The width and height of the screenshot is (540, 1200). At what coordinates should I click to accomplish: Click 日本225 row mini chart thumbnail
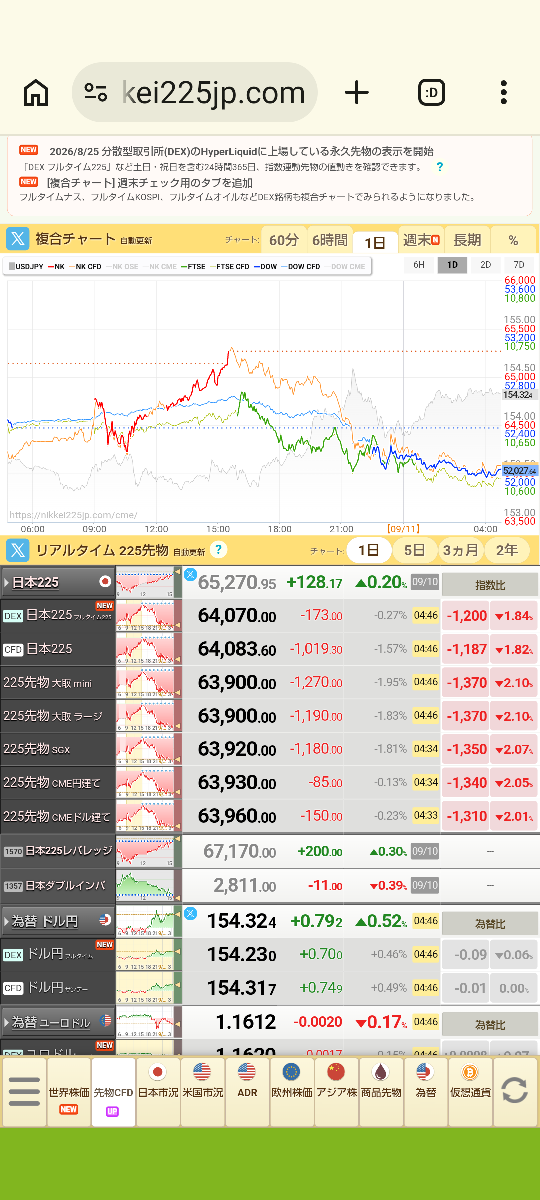145,582
